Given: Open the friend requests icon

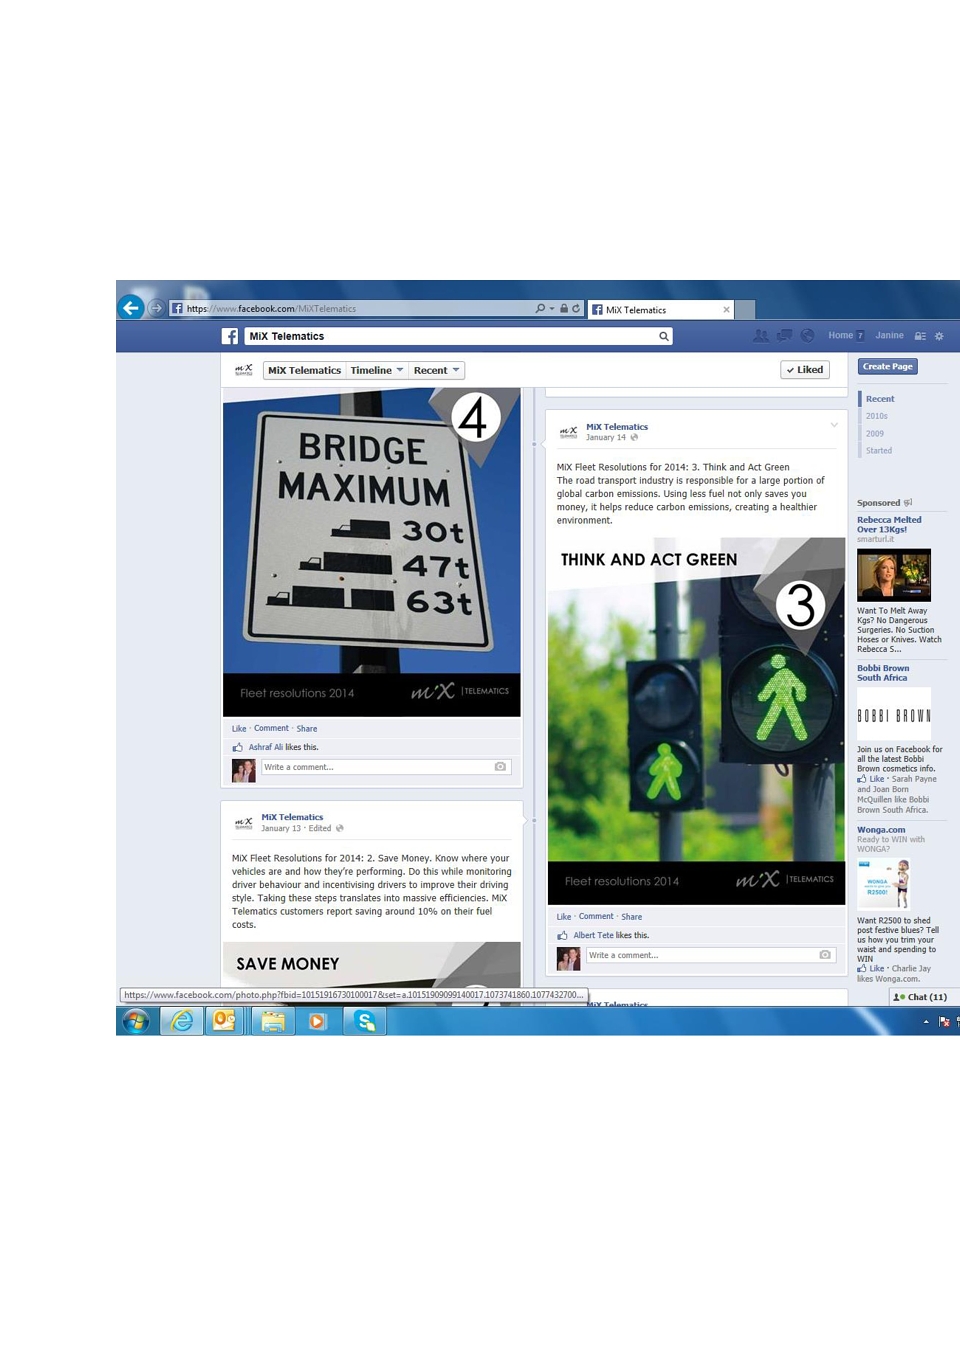Looking at the screenshot, I should pyautogui.click(x=761, y=336).
